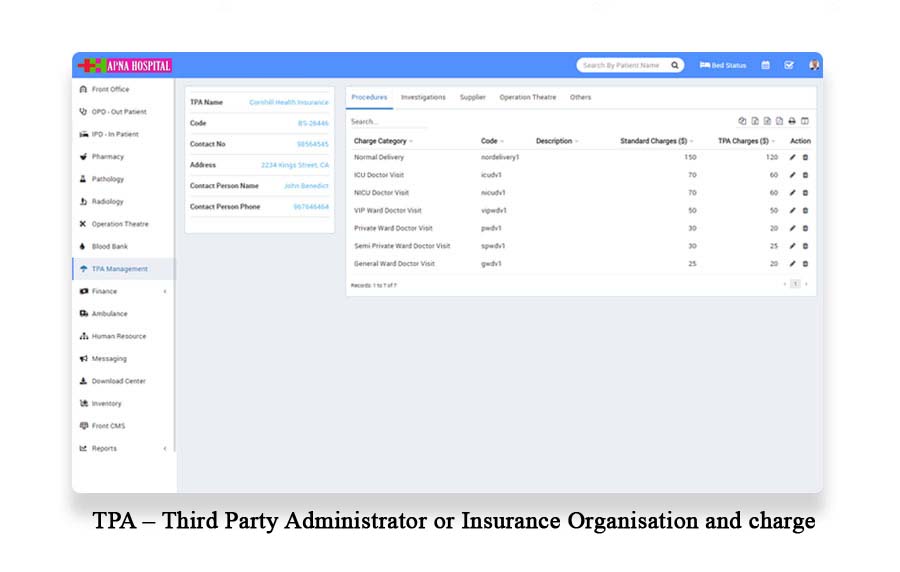The image size is (900, 572).
Task: Sort by Standard Charges ($) column
Action: (657, 141)
